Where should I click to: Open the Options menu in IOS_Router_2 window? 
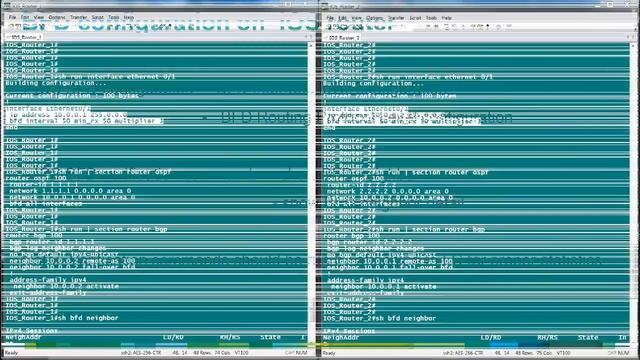point(374,18)
